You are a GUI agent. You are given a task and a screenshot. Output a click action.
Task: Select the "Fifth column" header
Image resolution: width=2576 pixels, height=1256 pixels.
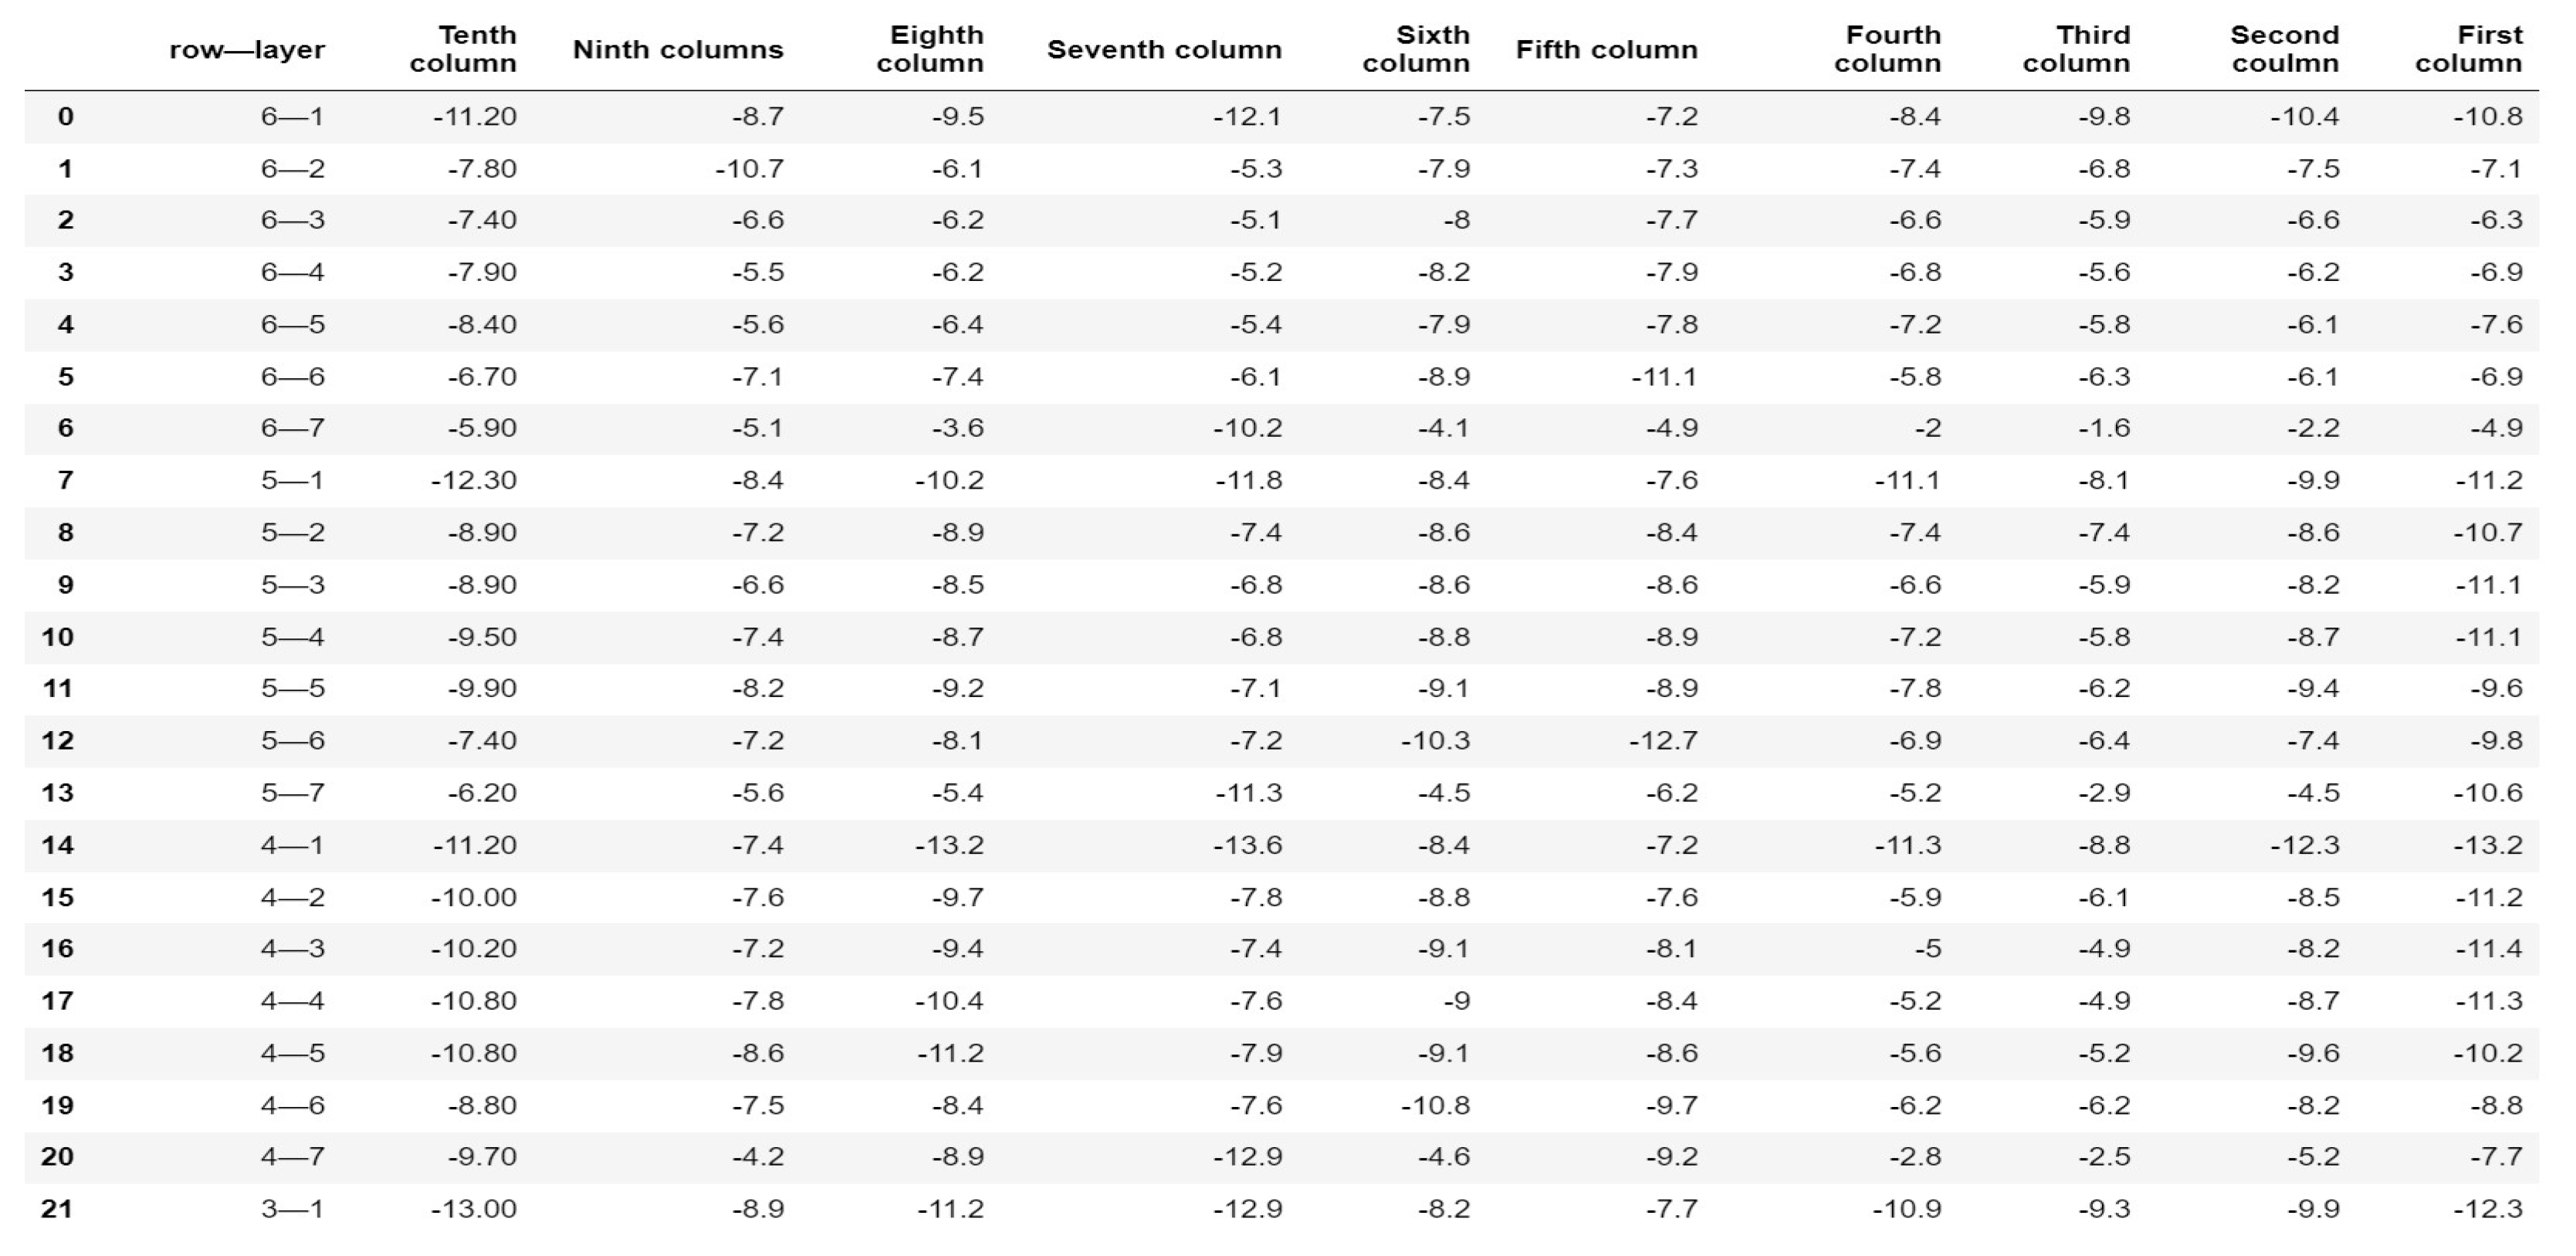pyautogui.click(x=1606, y=50)
